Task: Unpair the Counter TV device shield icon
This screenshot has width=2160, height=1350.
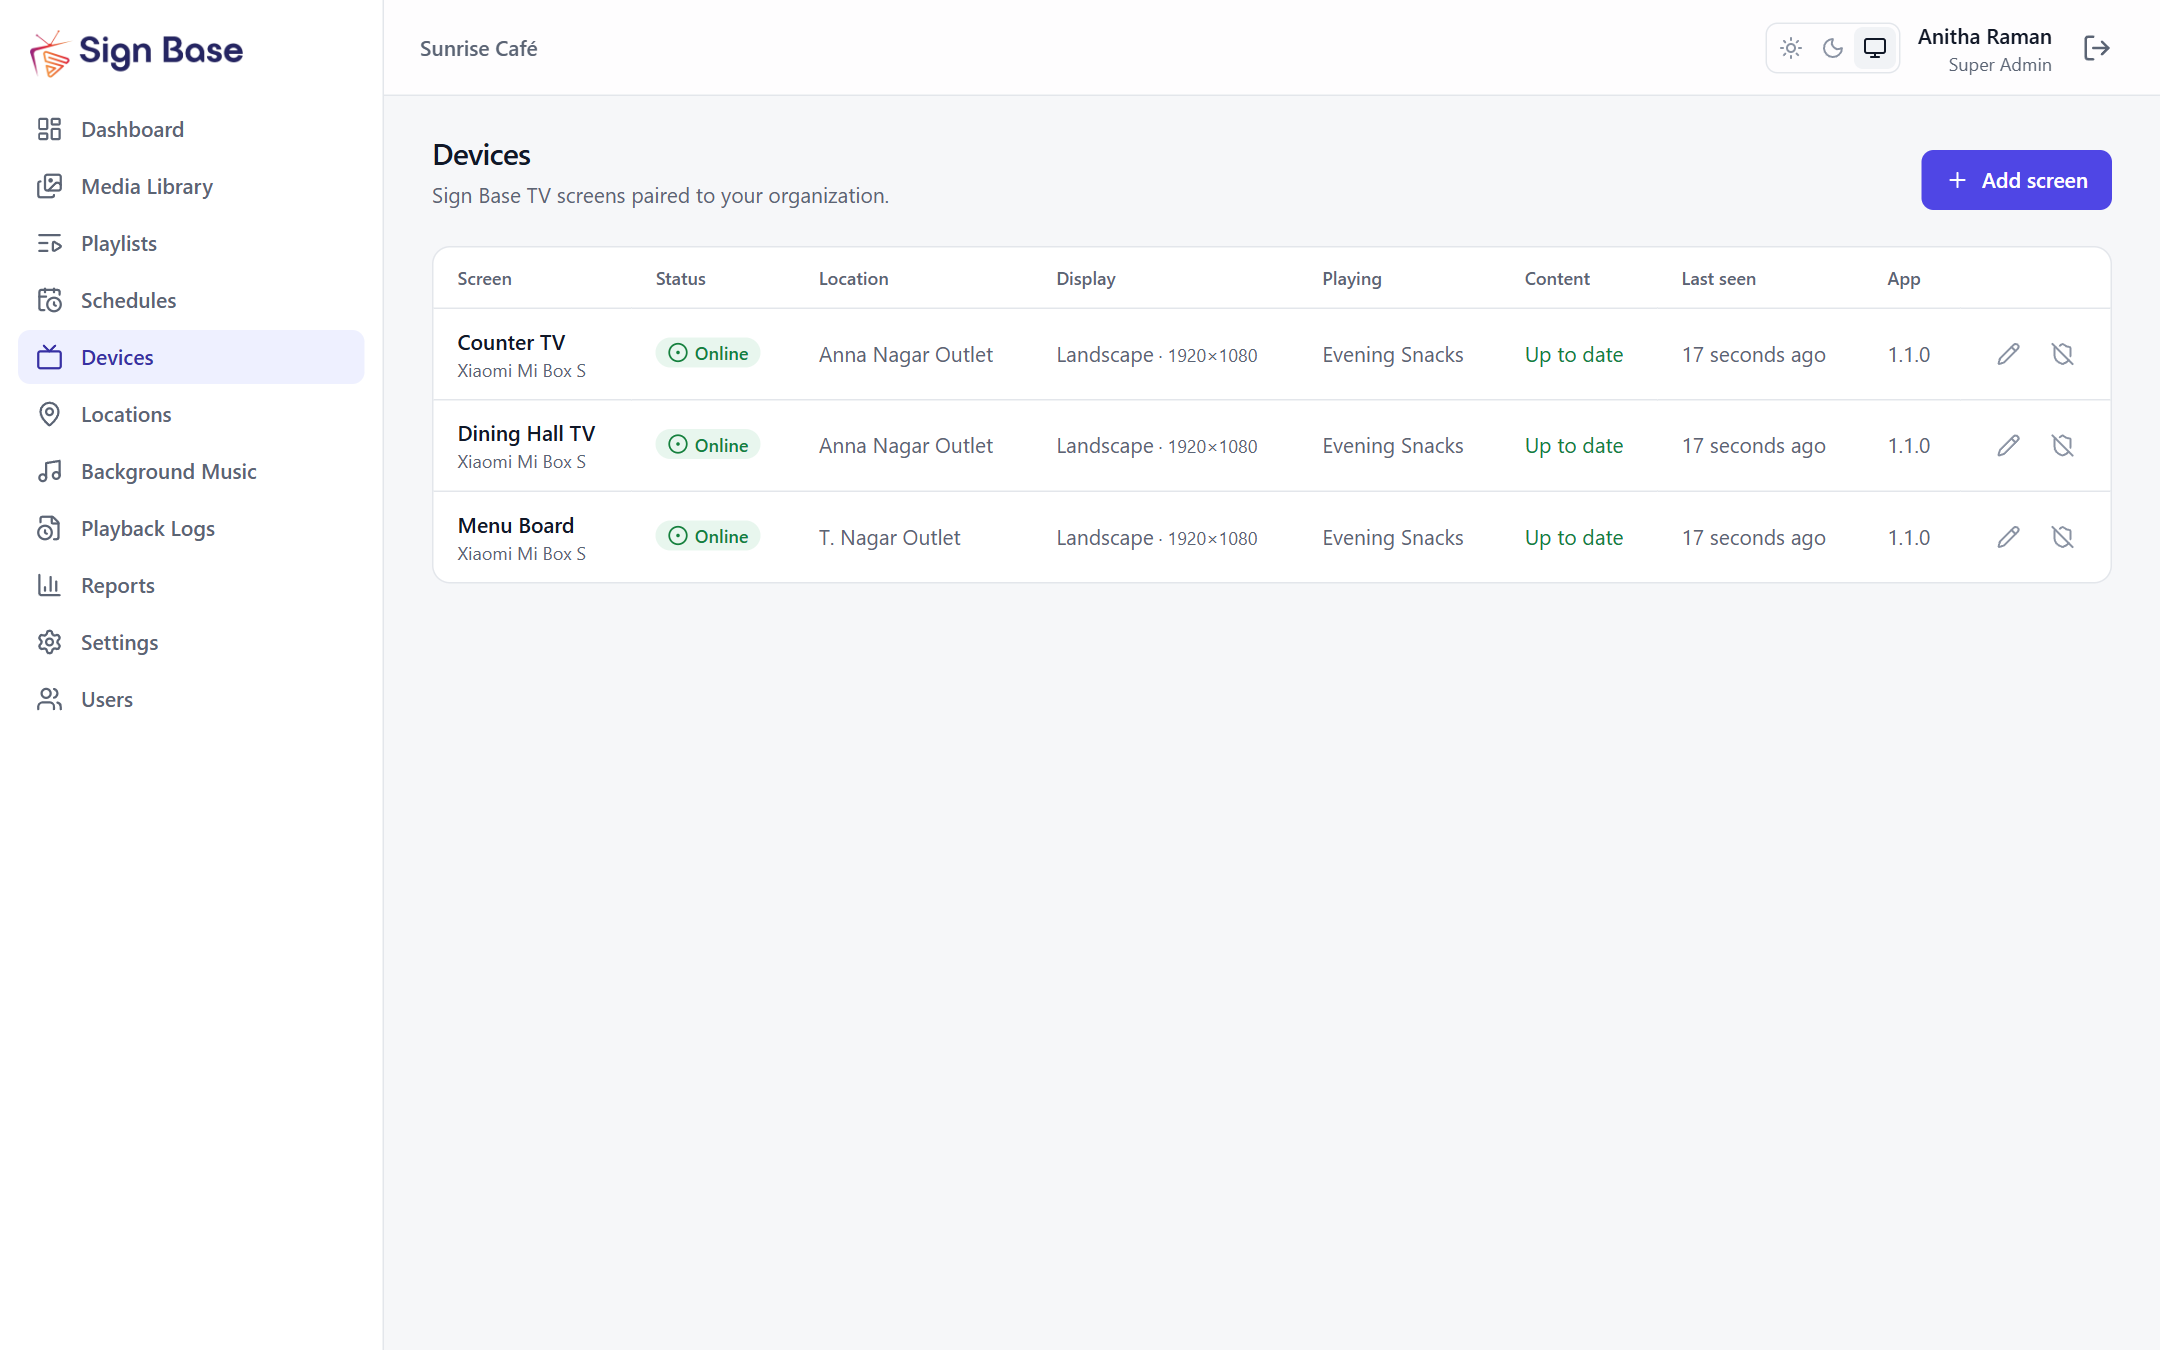Action: (x=2062, y=354)
